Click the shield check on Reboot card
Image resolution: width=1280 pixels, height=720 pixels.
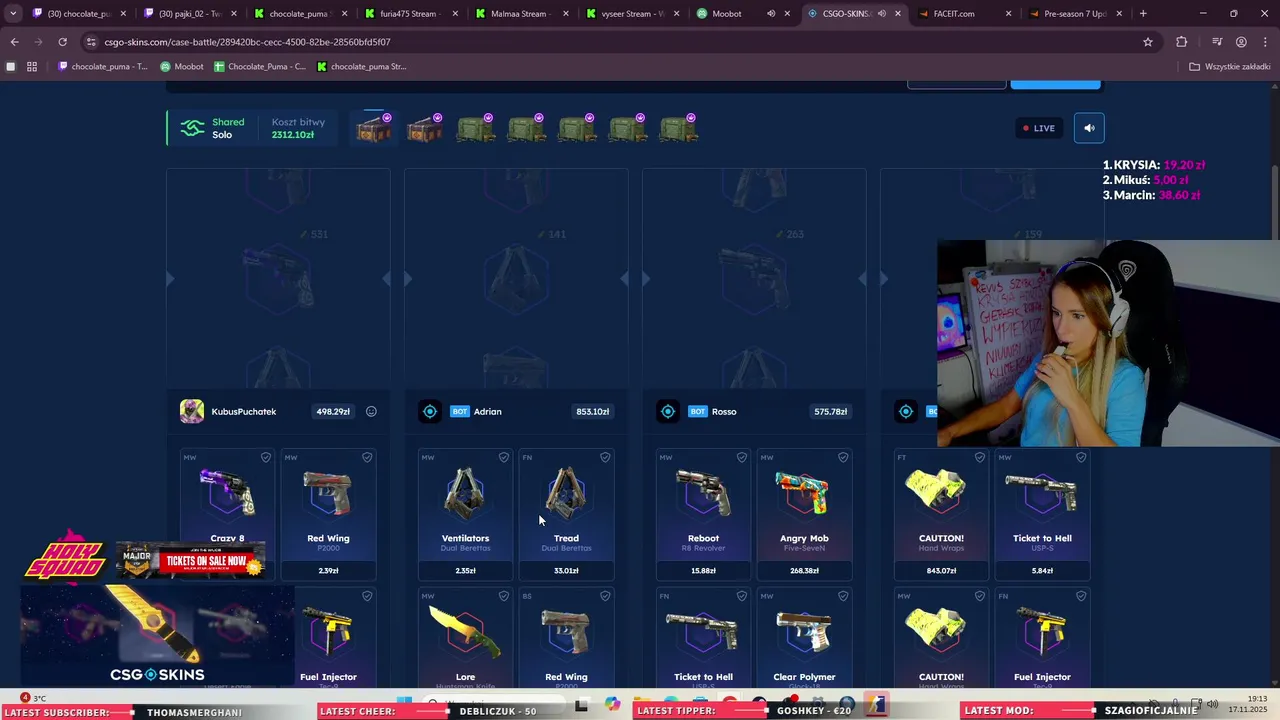(742, 457)
